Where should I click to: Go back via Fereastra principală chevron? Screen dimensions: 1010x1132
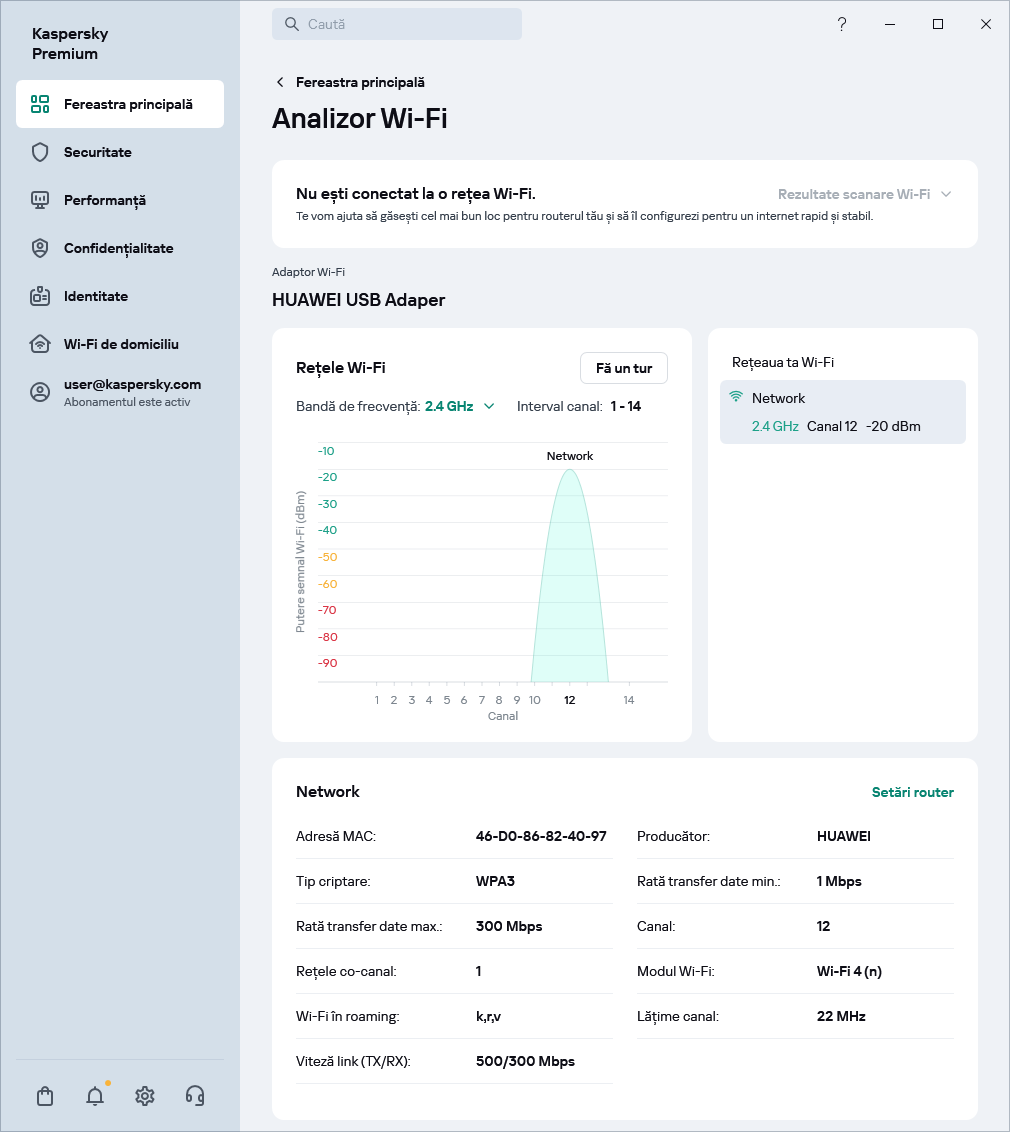click(x=280, y=82)
